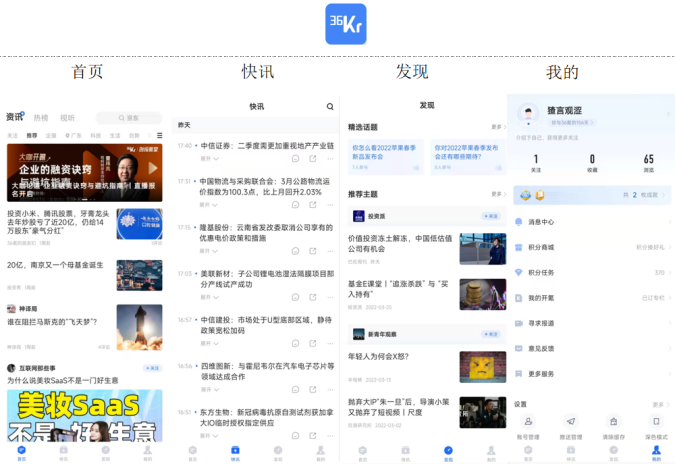
Task: Open topic 你怎么看2022苹果春季新品发布会
Action: pos(386,157)
